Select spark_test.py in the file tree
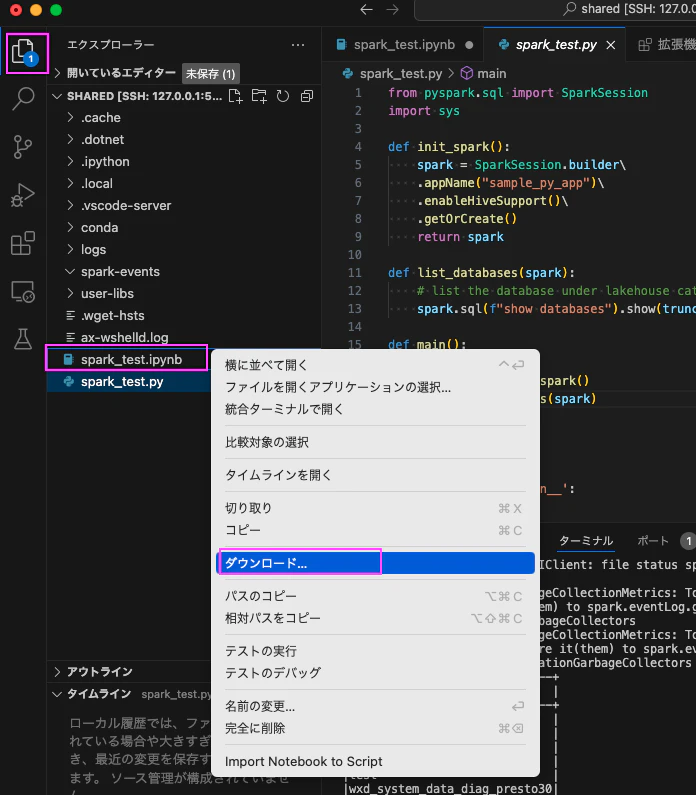Image resolution: width=696 pixels, height=795 pixels. [128, 382]
